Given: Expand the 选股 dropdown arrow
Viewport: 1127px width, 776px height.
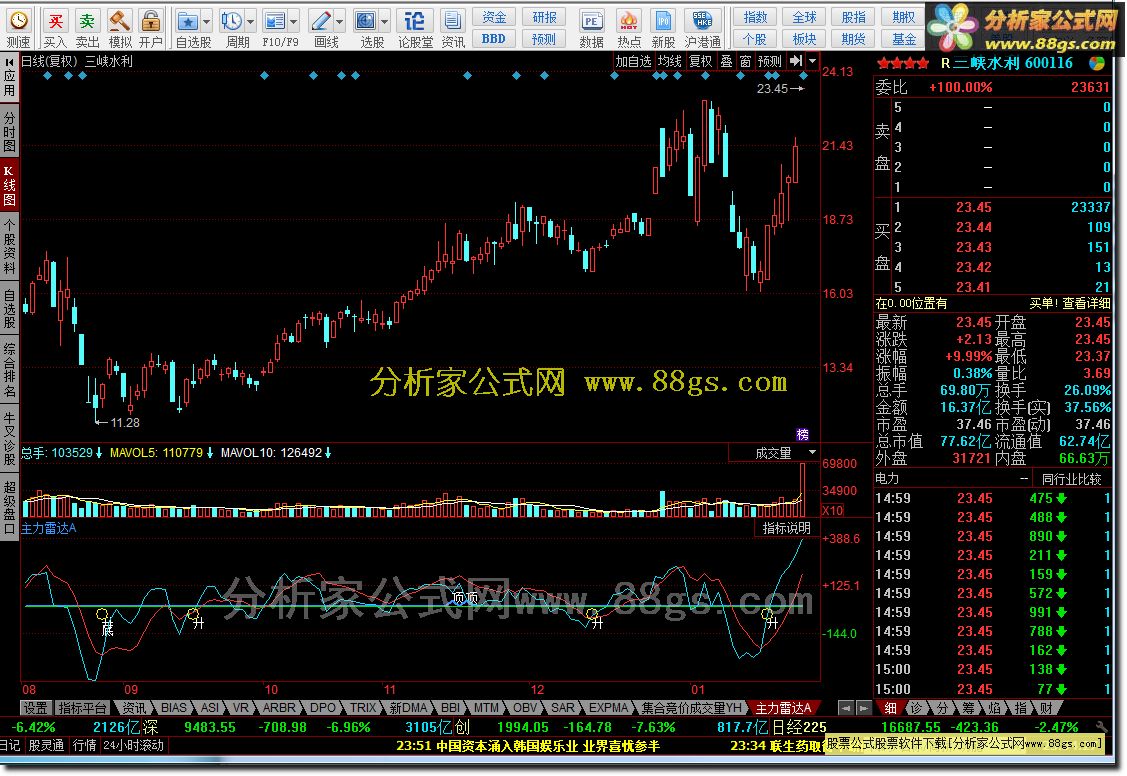Looking at the screenshot, I should [x=385, y=21].
